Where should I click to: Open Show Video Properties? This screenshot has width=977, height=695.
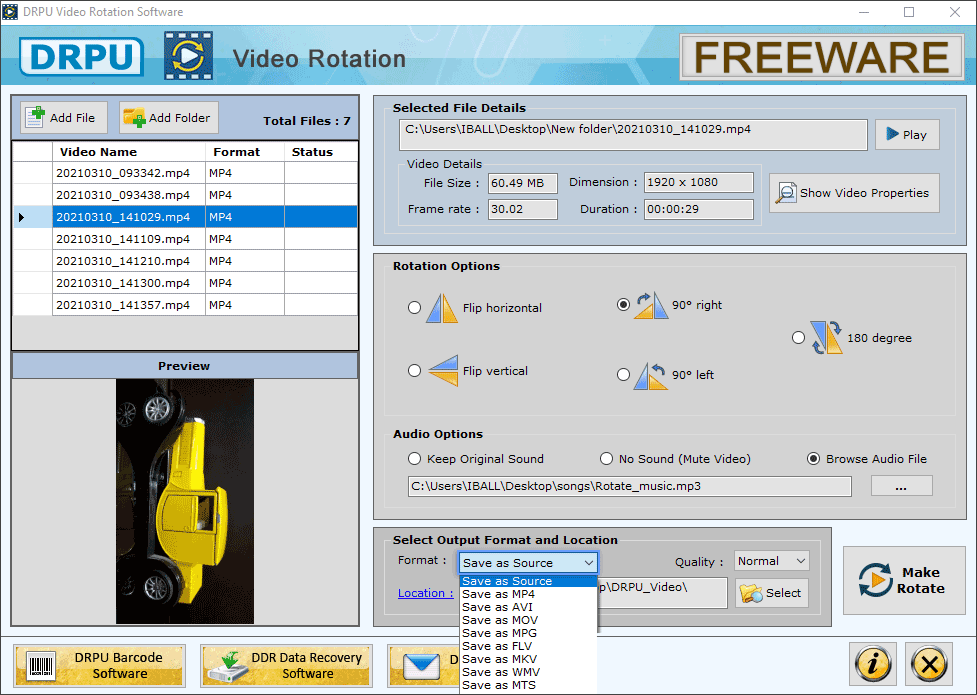coord(854,193)
